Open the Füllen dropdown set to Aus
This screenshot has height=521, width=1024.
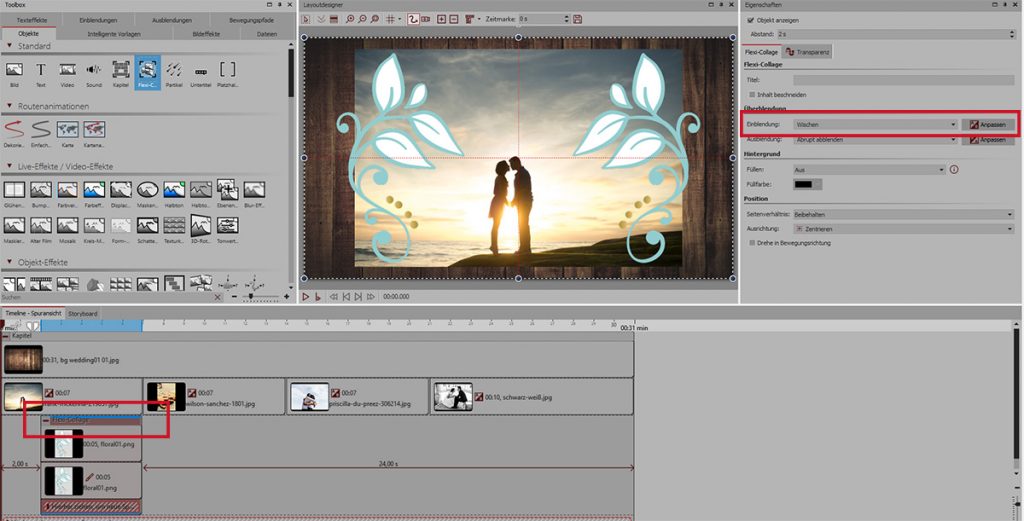[867, 170]
